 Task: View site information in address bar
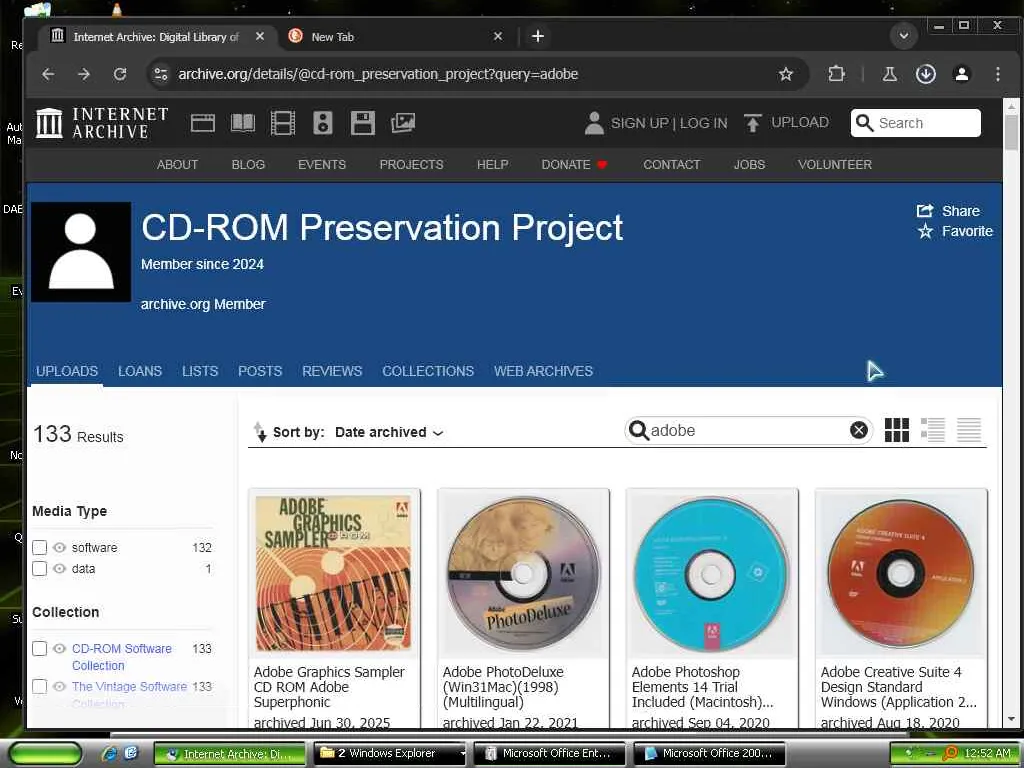click(x=161, y=74)
